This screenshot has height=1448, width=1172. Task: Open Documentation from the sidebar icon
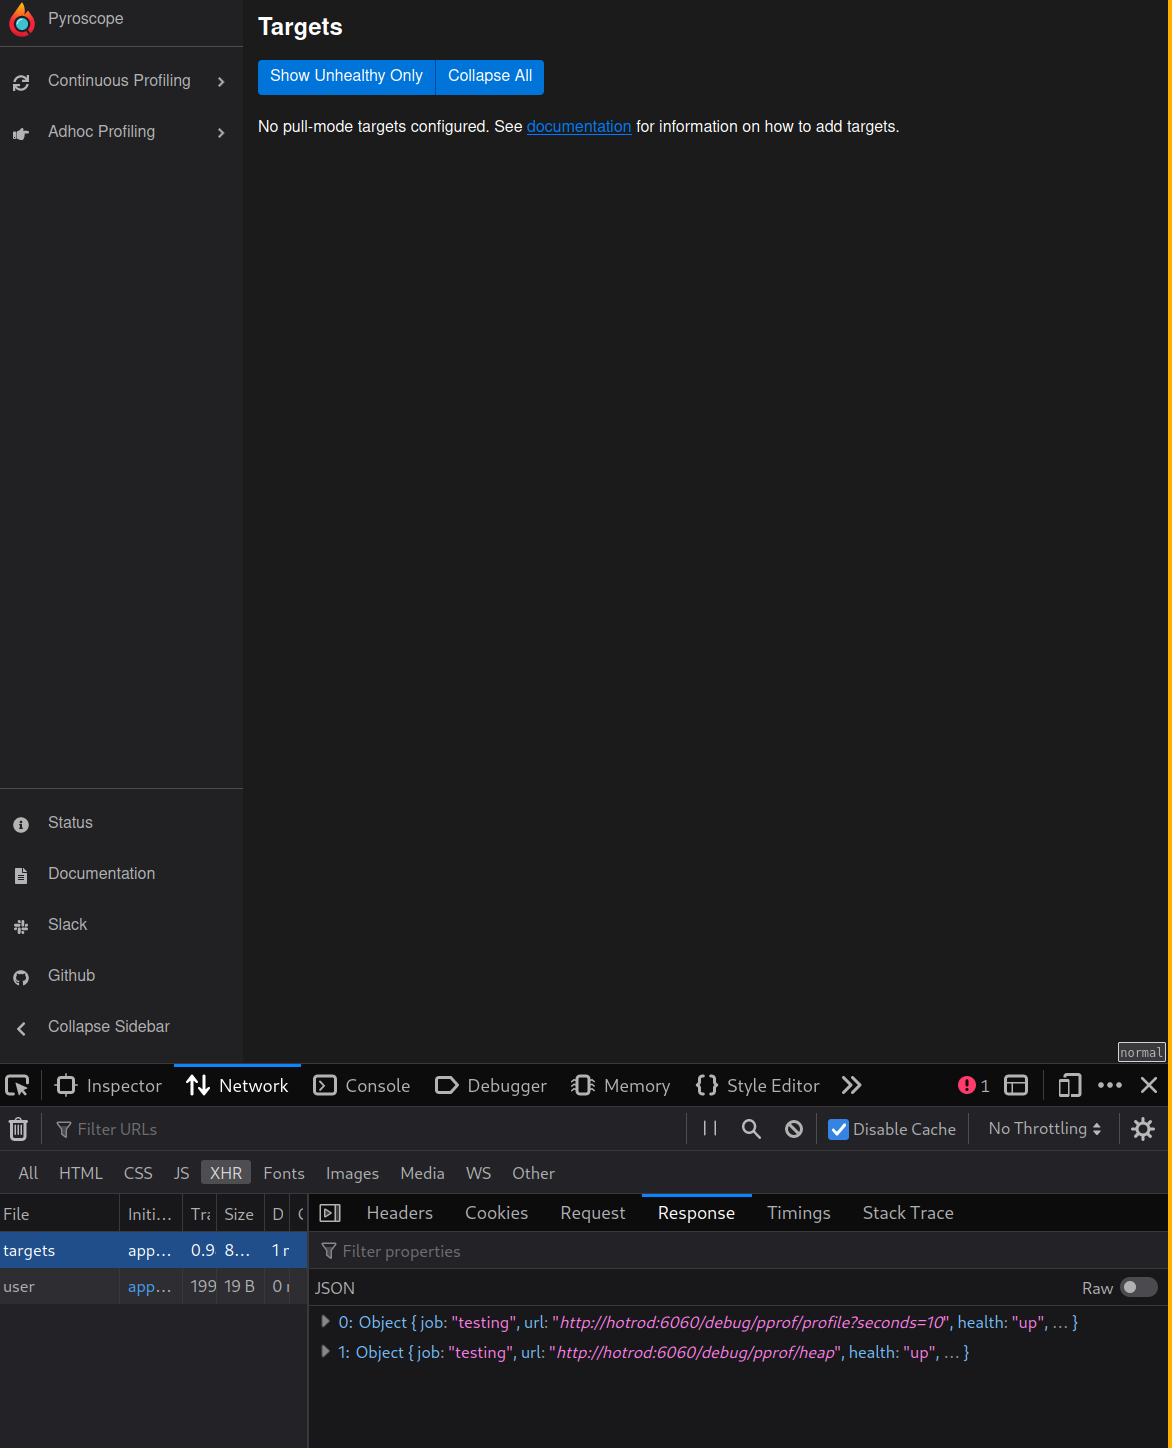tap(21, 874)
